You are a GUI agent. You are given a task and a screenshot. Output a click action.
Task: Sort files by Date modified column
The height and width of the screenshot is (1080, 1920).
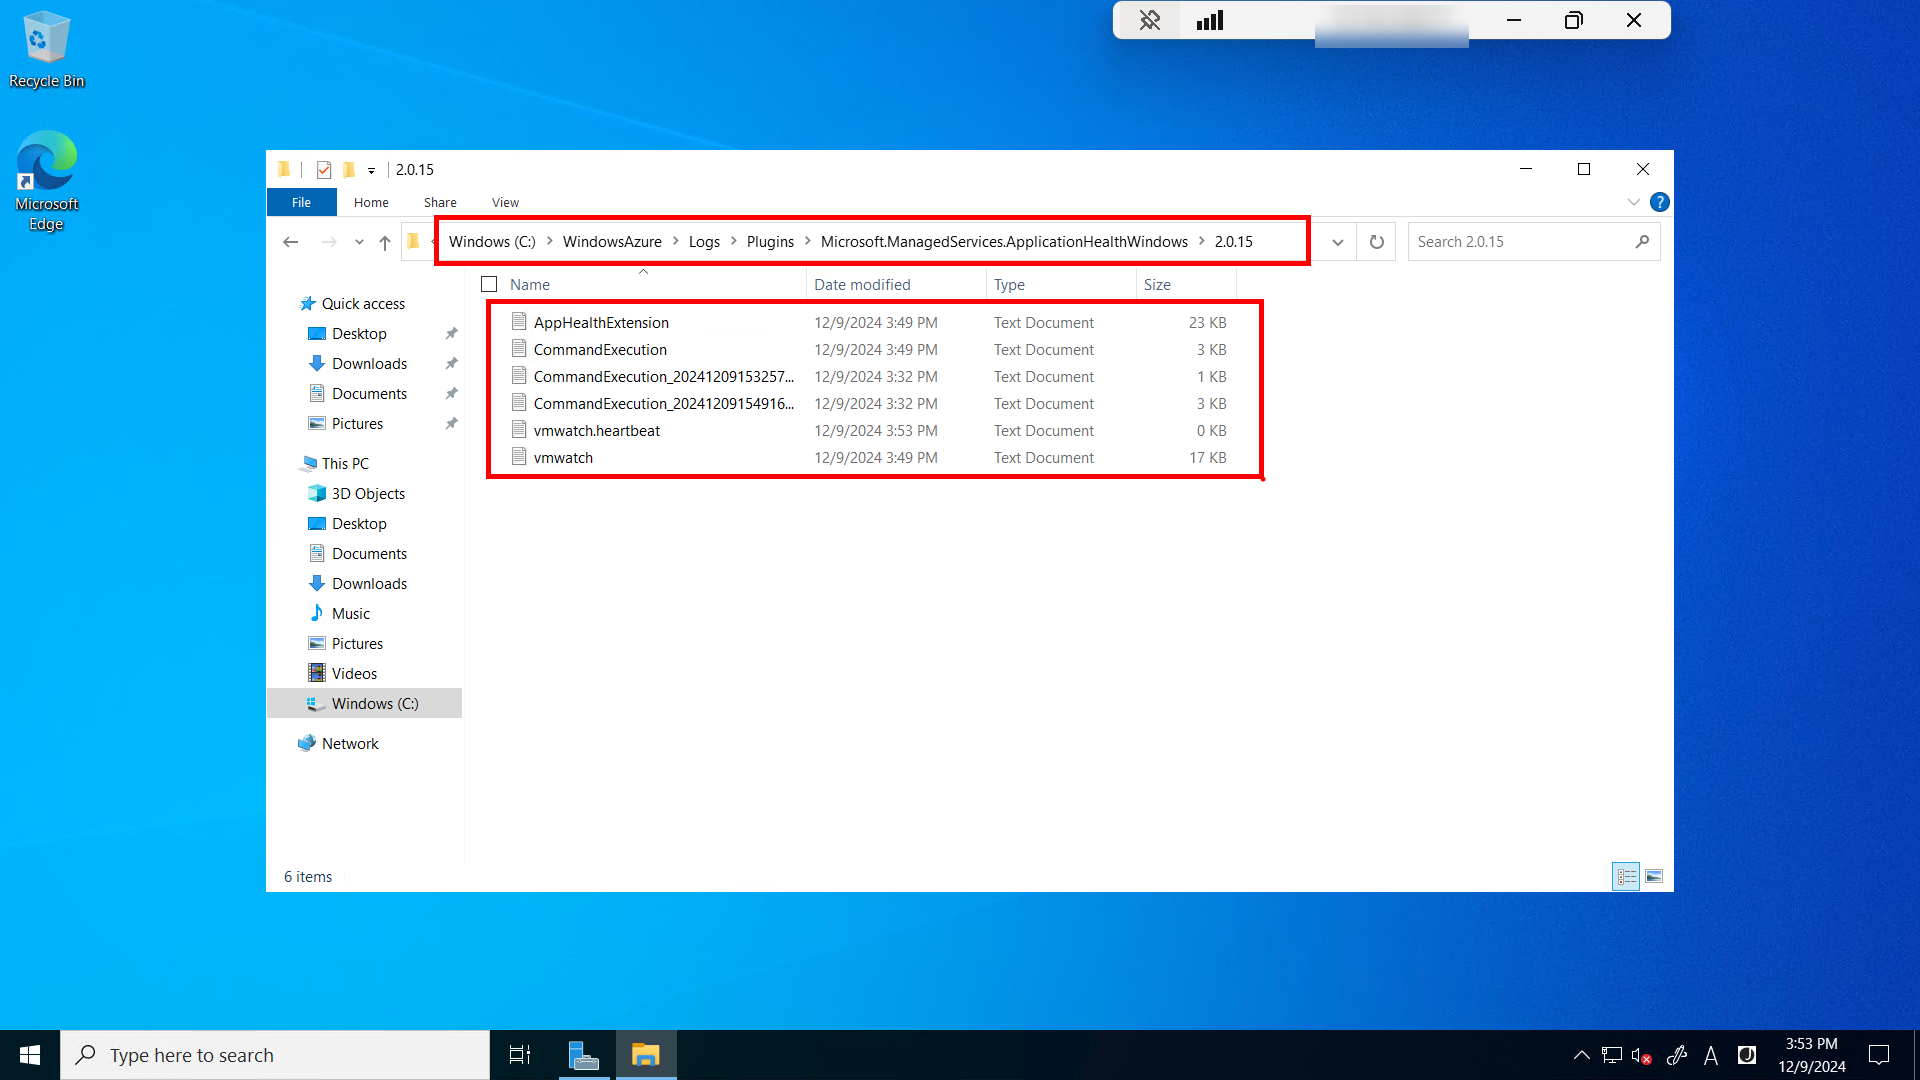[862, 285]
